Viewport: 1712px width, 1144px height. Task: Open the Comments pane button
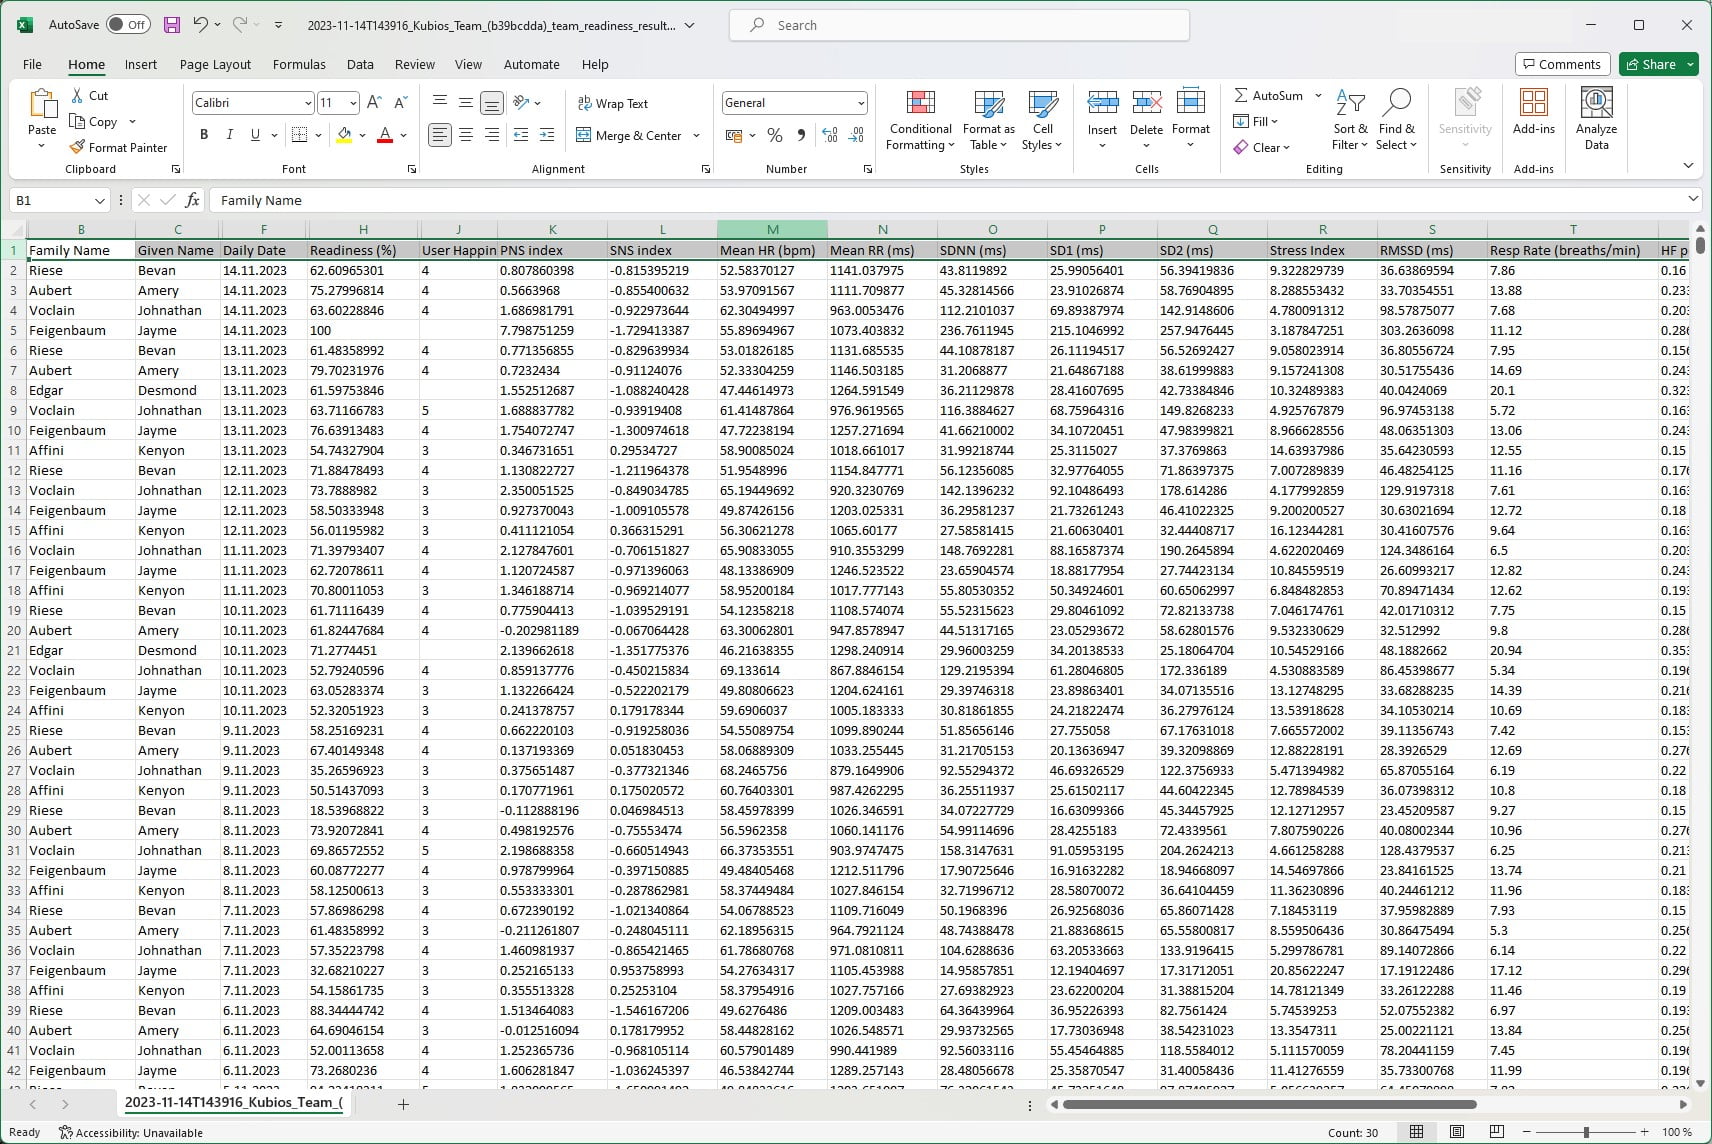(x=1562, y=64)
